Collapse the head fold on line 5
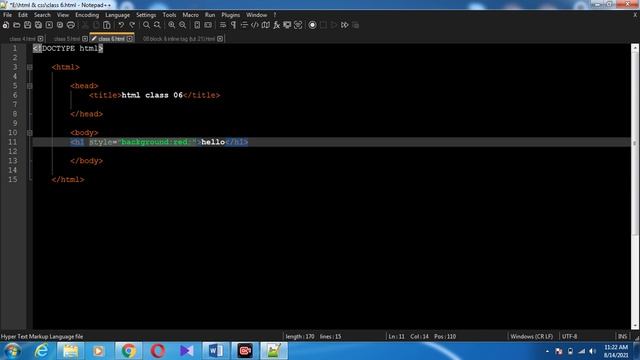The width and height of the screenshot is (640, 360). (x=29, y=86)
